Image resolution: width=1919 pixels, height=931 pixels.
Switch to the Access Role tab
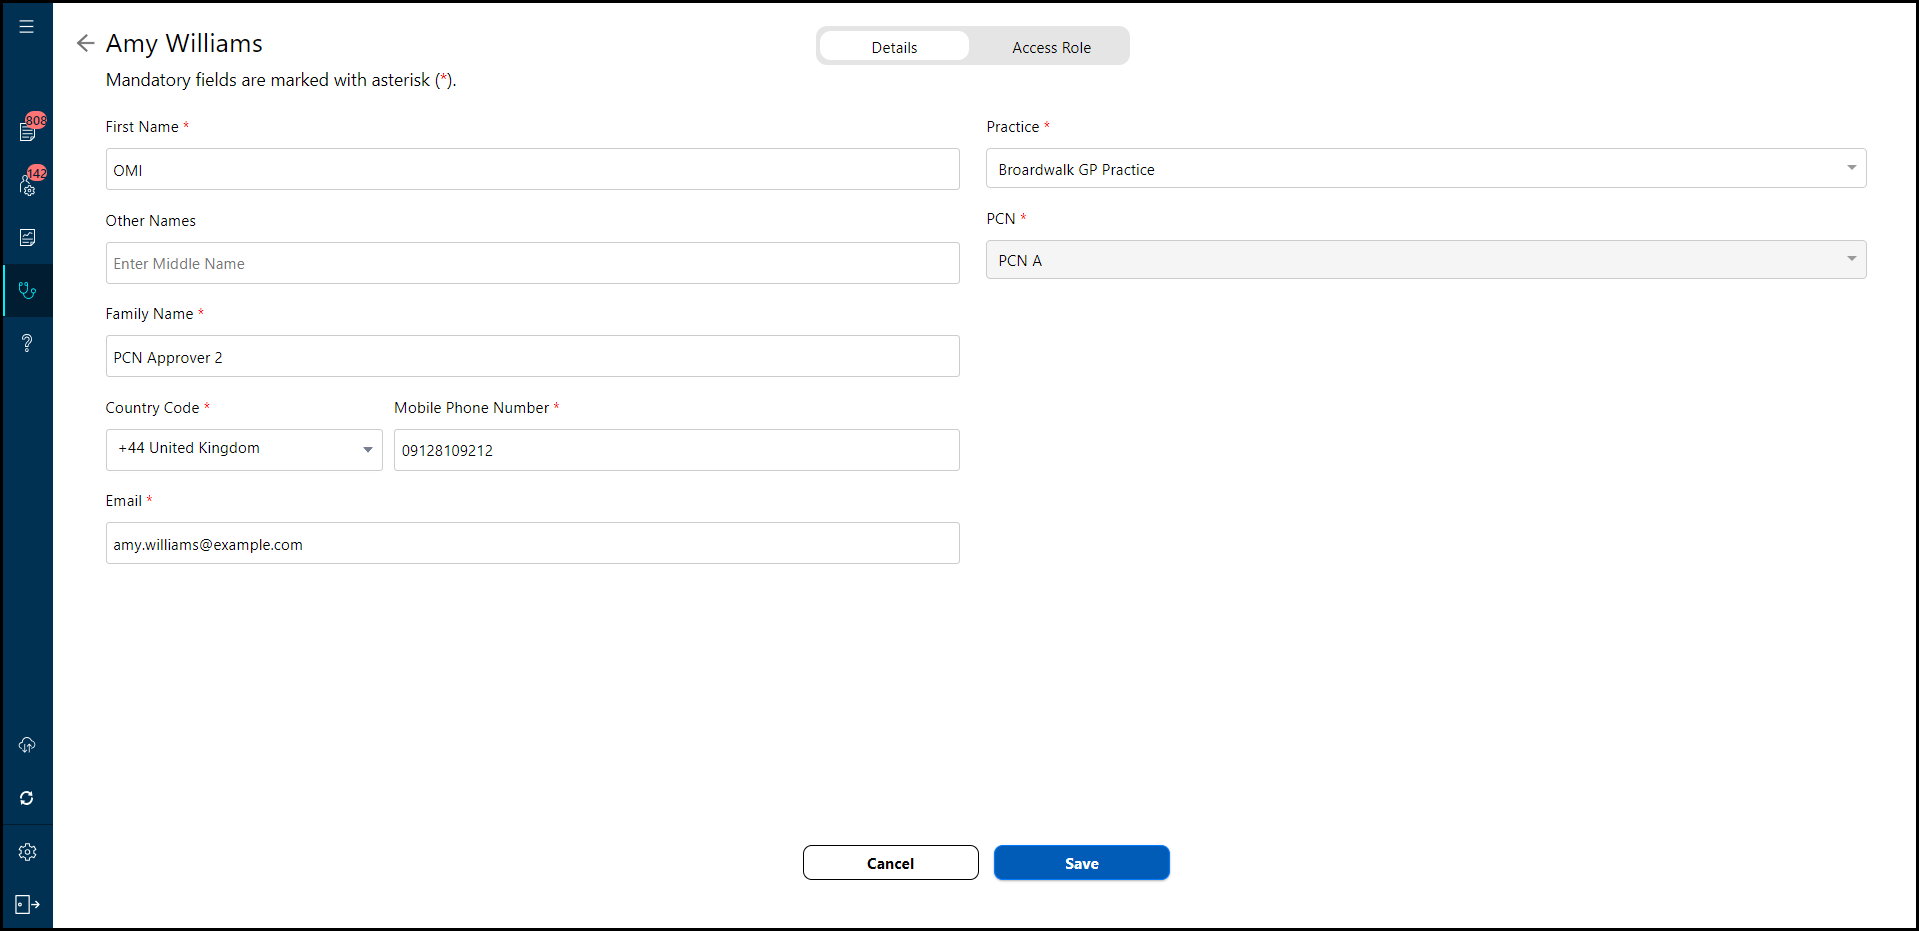[x=1051, y=47]
